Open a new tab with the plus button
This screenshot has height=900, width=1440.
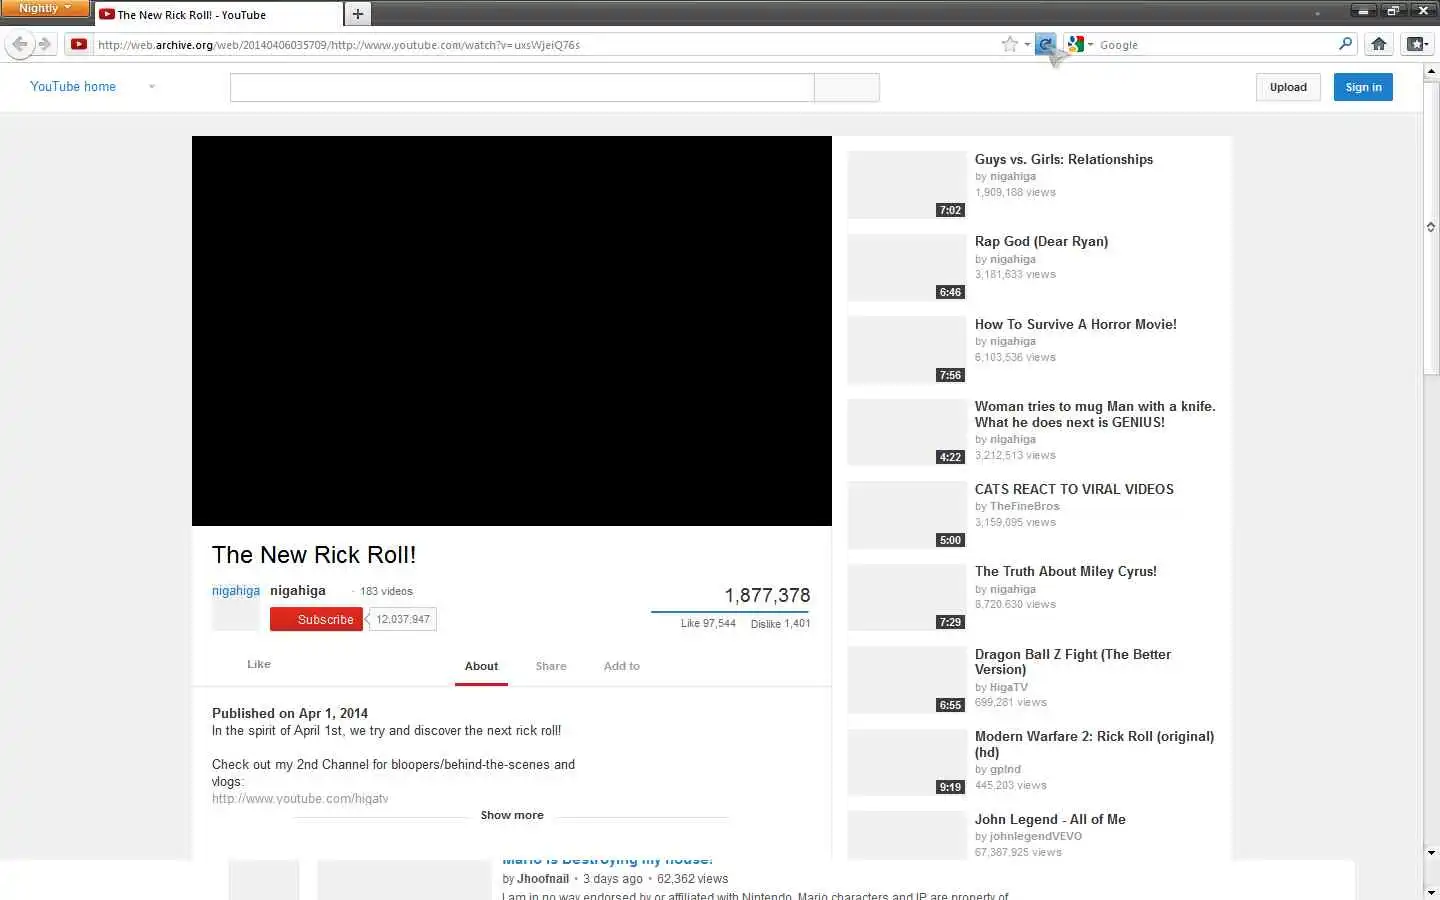(x=357, y=14)
